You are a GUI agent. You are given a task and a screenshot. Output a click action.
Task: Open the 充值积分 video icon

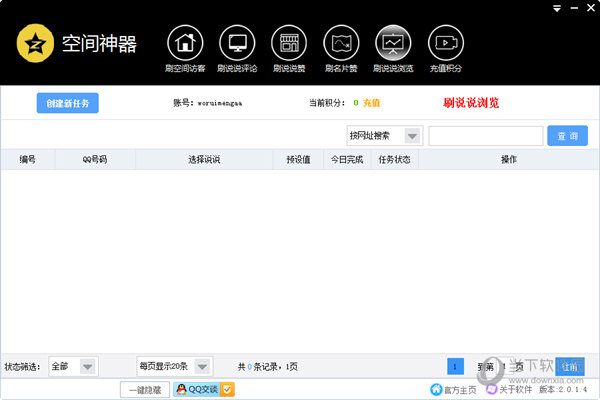(446, 43)
